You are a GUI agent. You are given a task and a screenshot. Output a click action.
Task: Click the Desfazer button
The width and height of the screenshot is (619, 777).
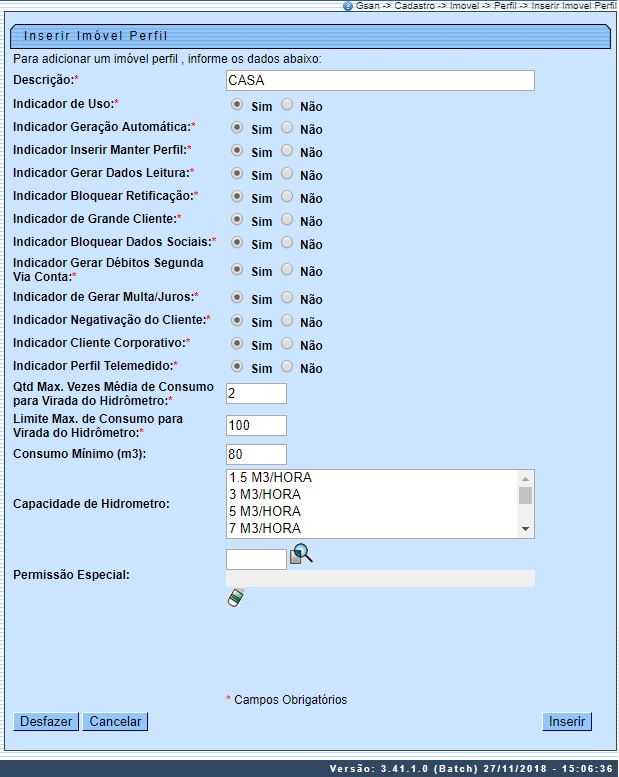[46, 721]
